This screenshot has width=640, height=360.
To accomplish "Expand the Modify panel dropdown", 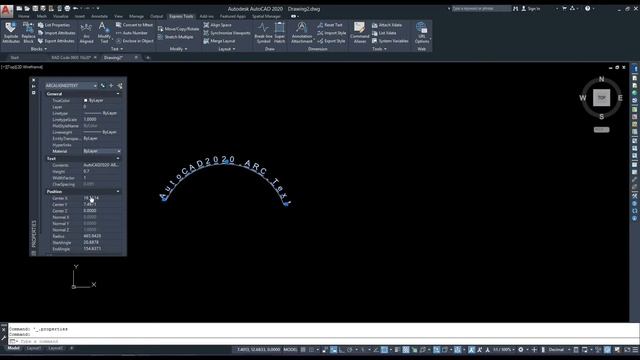I will pyautogui.click(x=178, y=49).
